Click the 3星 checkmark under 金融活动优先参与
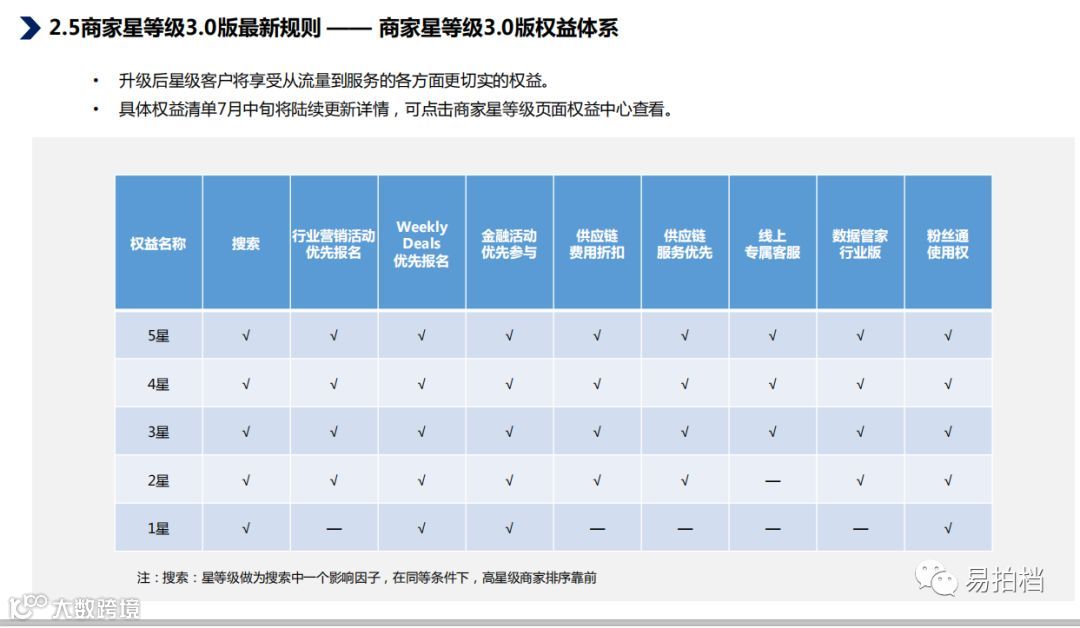Screen dimensions: 1080x628 point(509,432)
